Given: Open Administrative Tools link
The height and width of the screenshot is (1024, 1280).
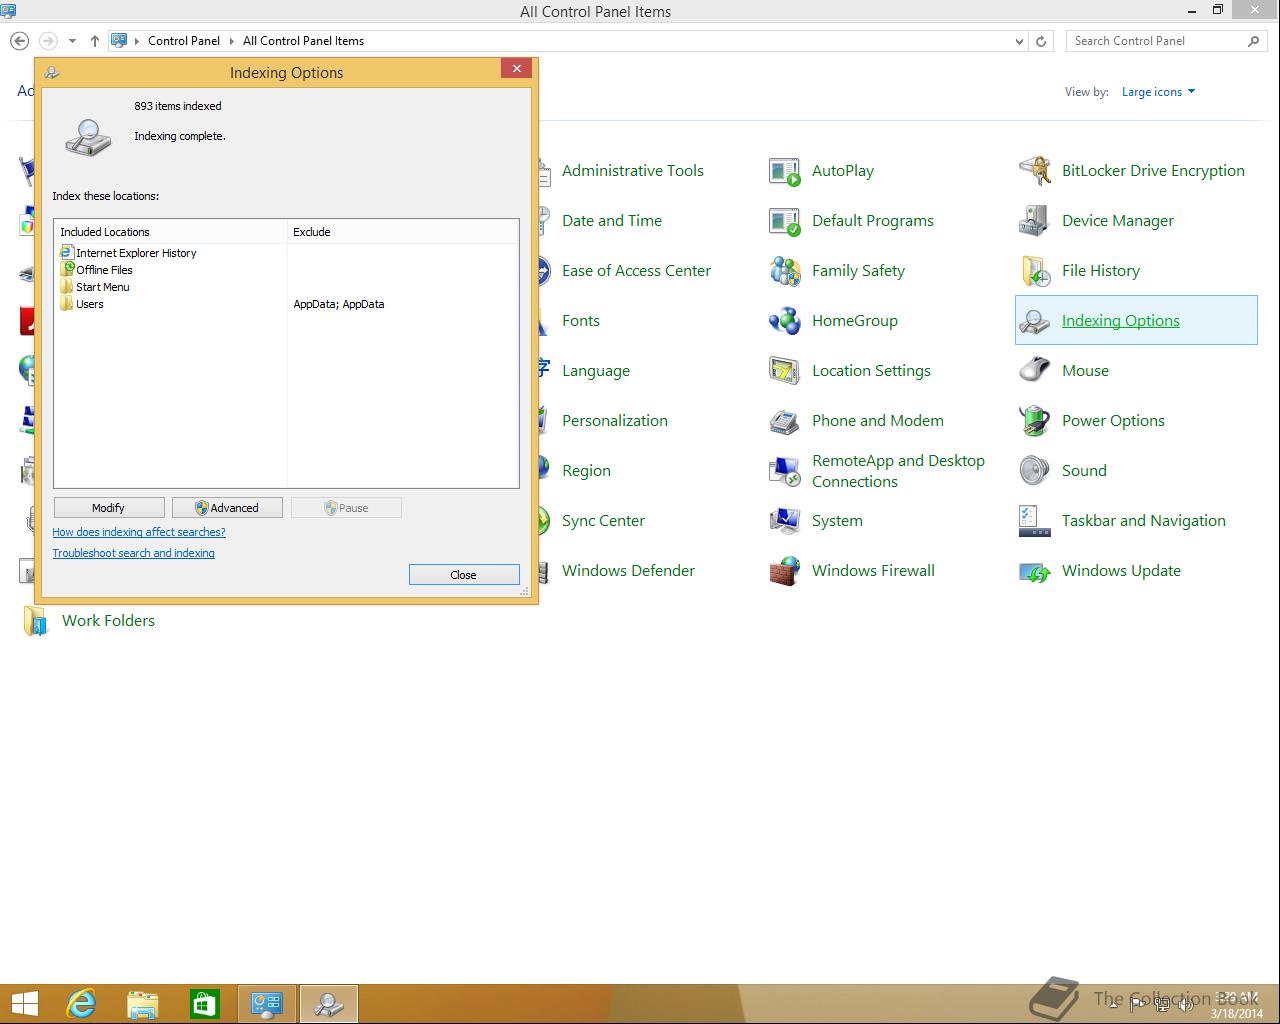Looking at the screenshot, I should pos(633,171).
